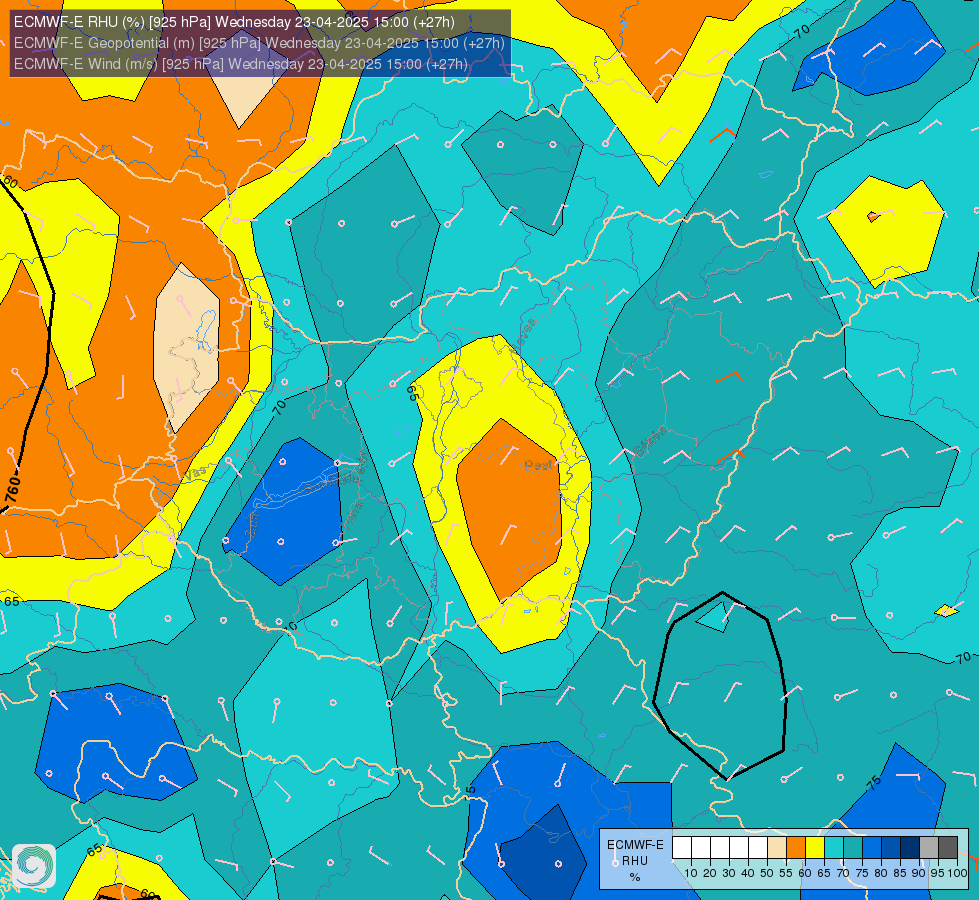
Task: Click the legend tick value 50
Action: pyautogui.click(x=767, y=873)
